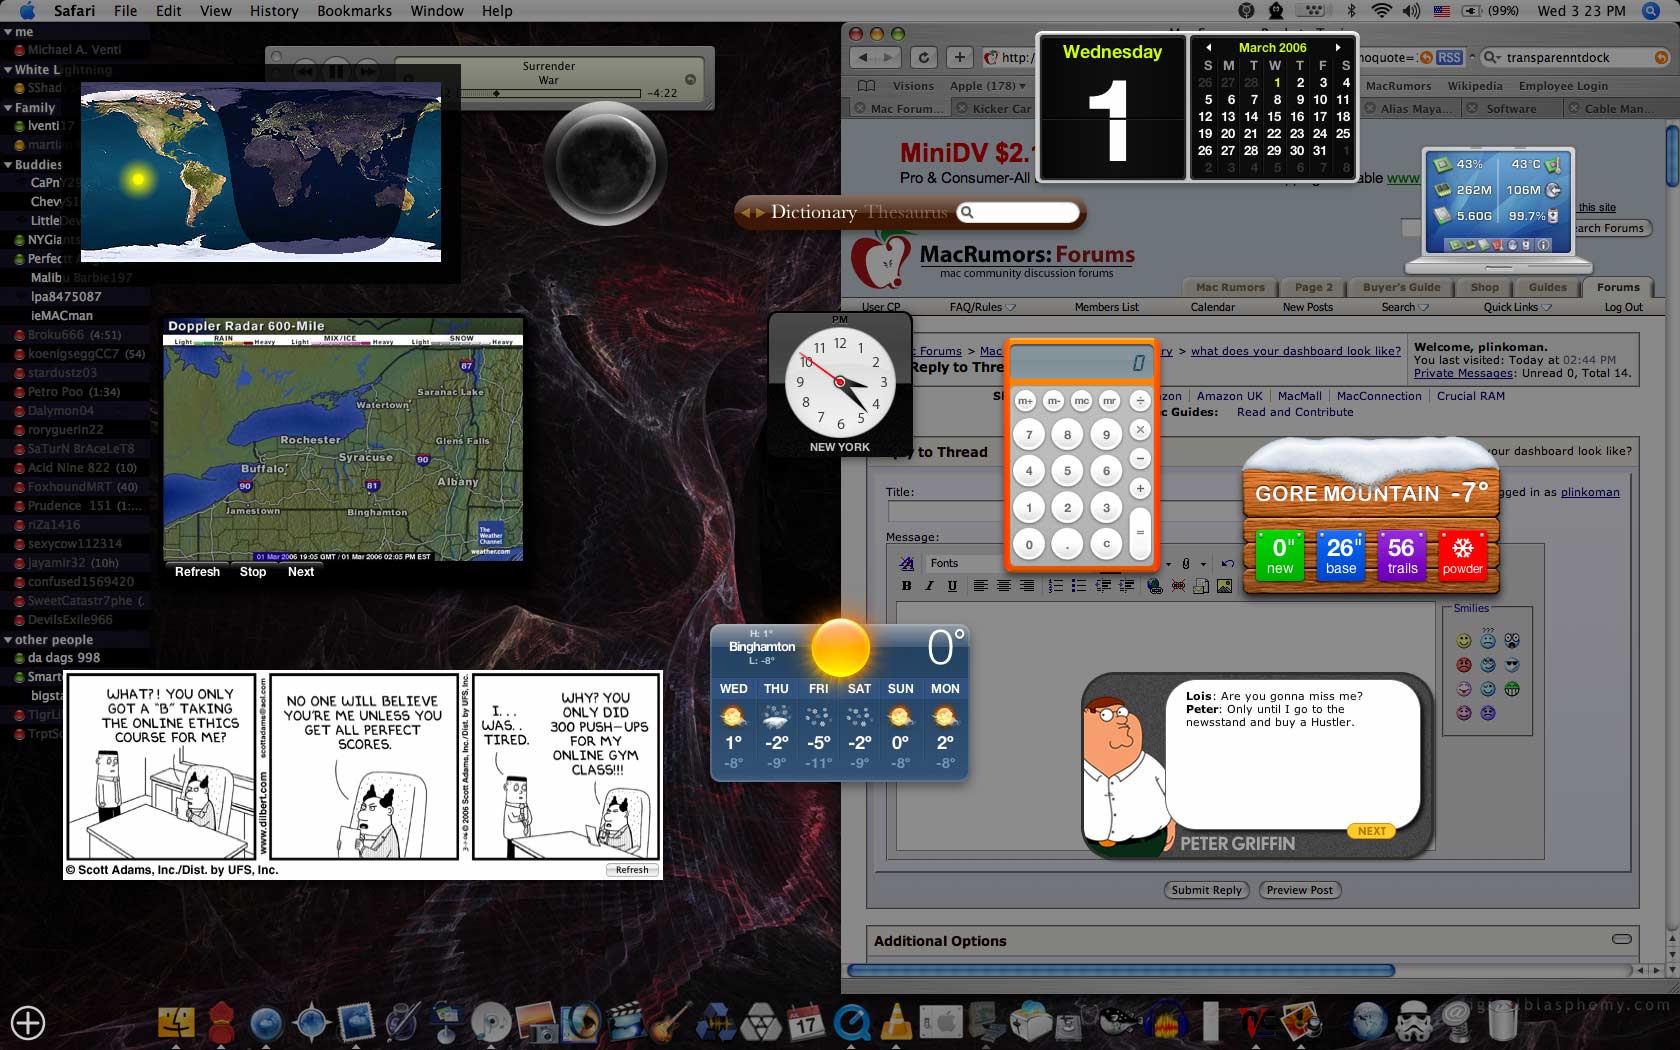1680x1050 pixels.
Task: Click iTunes widget playback progress slider
Action: point(549,93)
